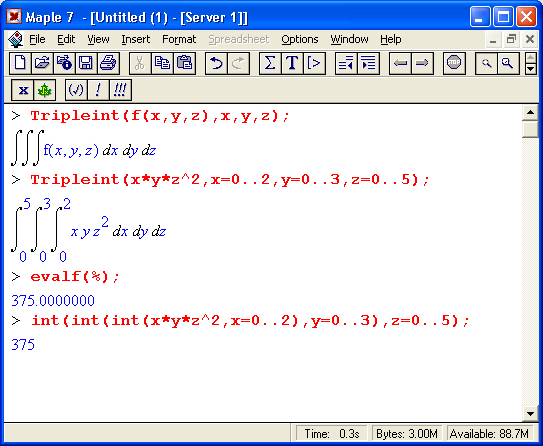543x446 pixels.
Task: Toggle standard math notation with the x button
Action: coord(23,90)
